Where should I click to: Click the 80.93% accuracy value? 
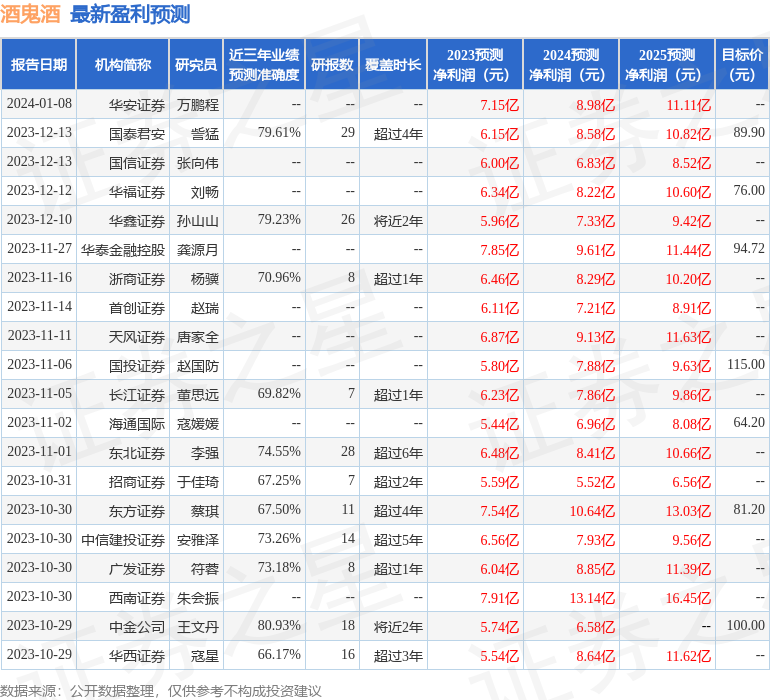[x=279, y=625]
